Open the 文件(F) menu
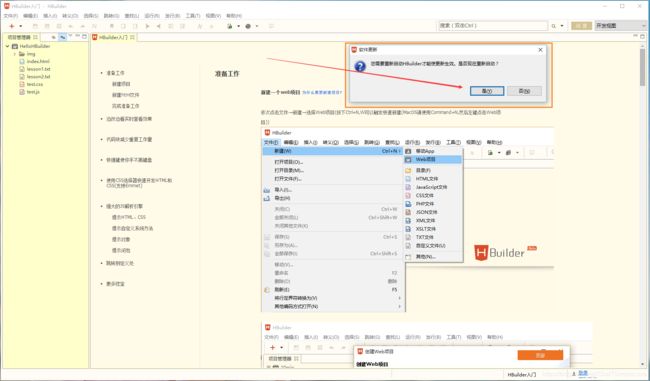The image size is (650, 381). (x=11, y=16)
